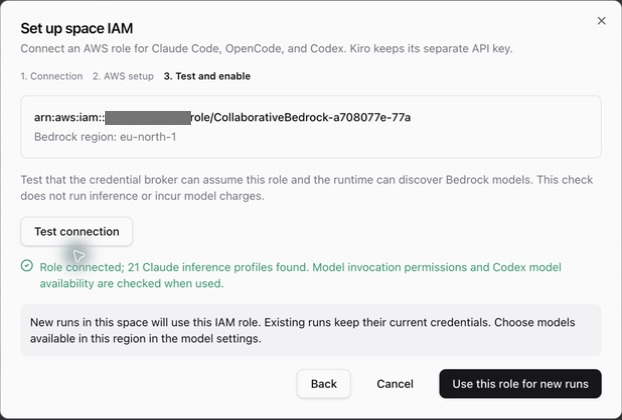
Task: Cancel the IAM setup
Action: 395,384
